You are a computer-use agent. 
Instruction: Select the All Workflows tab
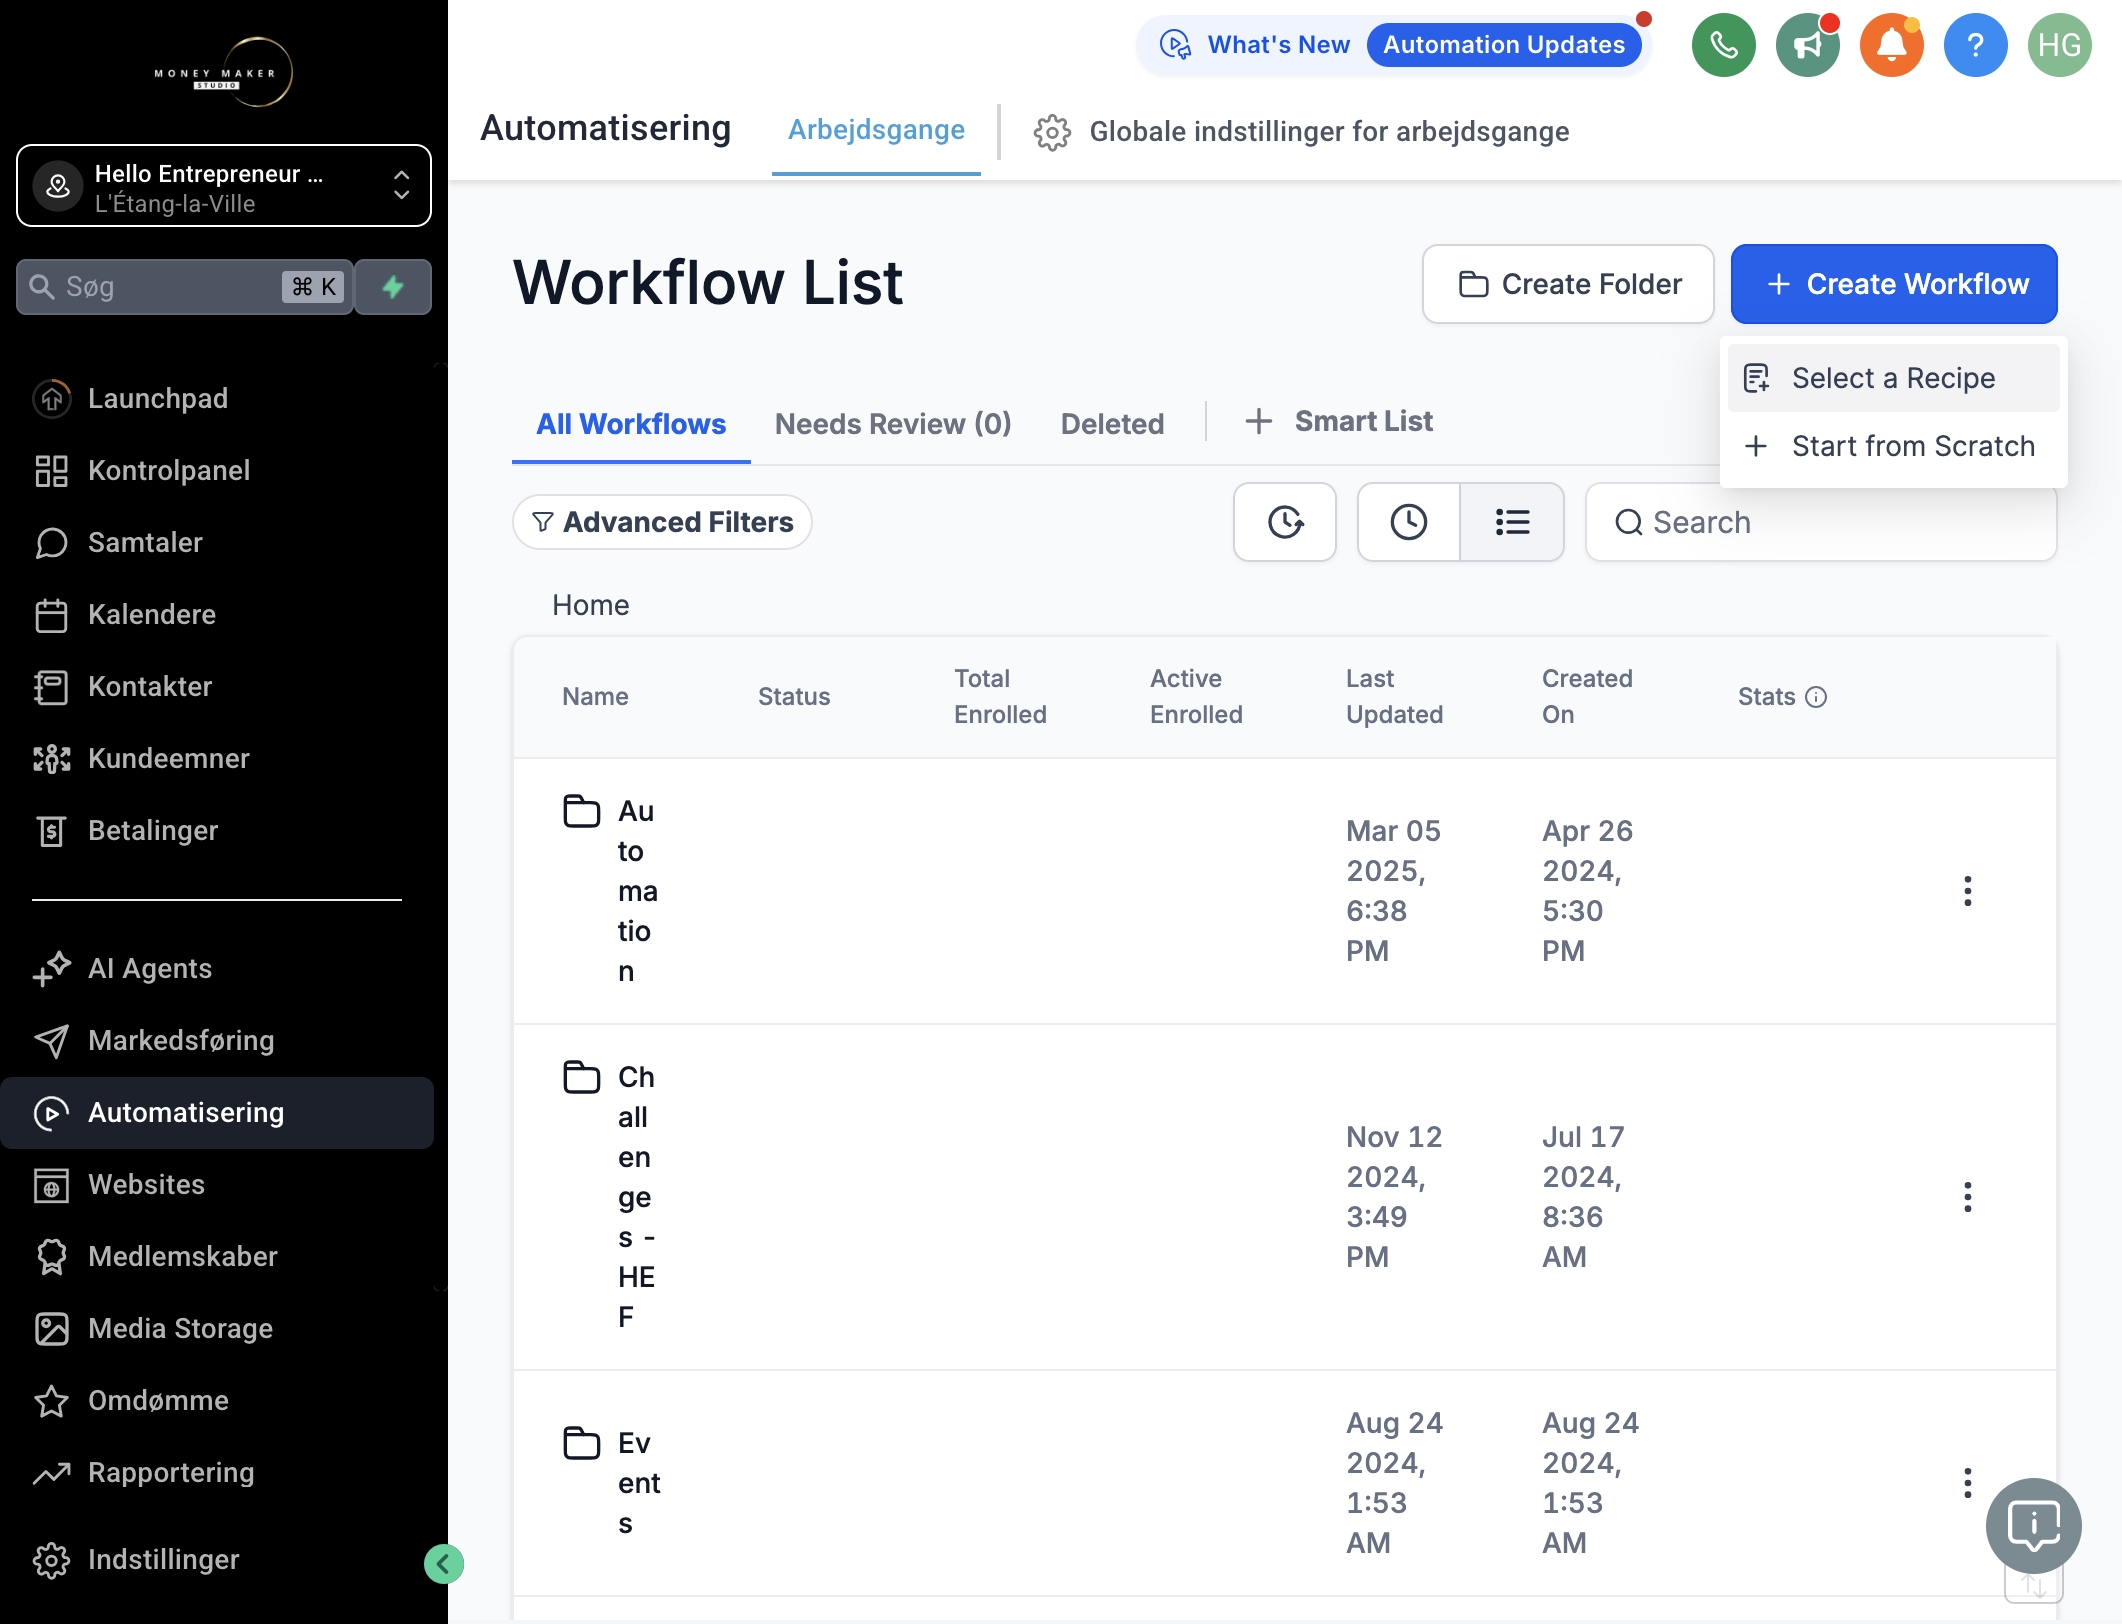pos(631,424)
